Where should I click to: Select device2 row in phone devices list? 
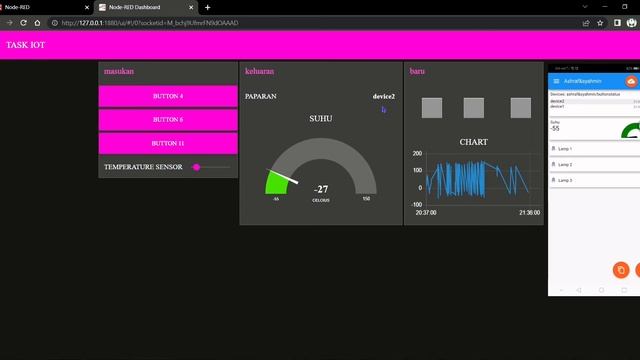594,101
